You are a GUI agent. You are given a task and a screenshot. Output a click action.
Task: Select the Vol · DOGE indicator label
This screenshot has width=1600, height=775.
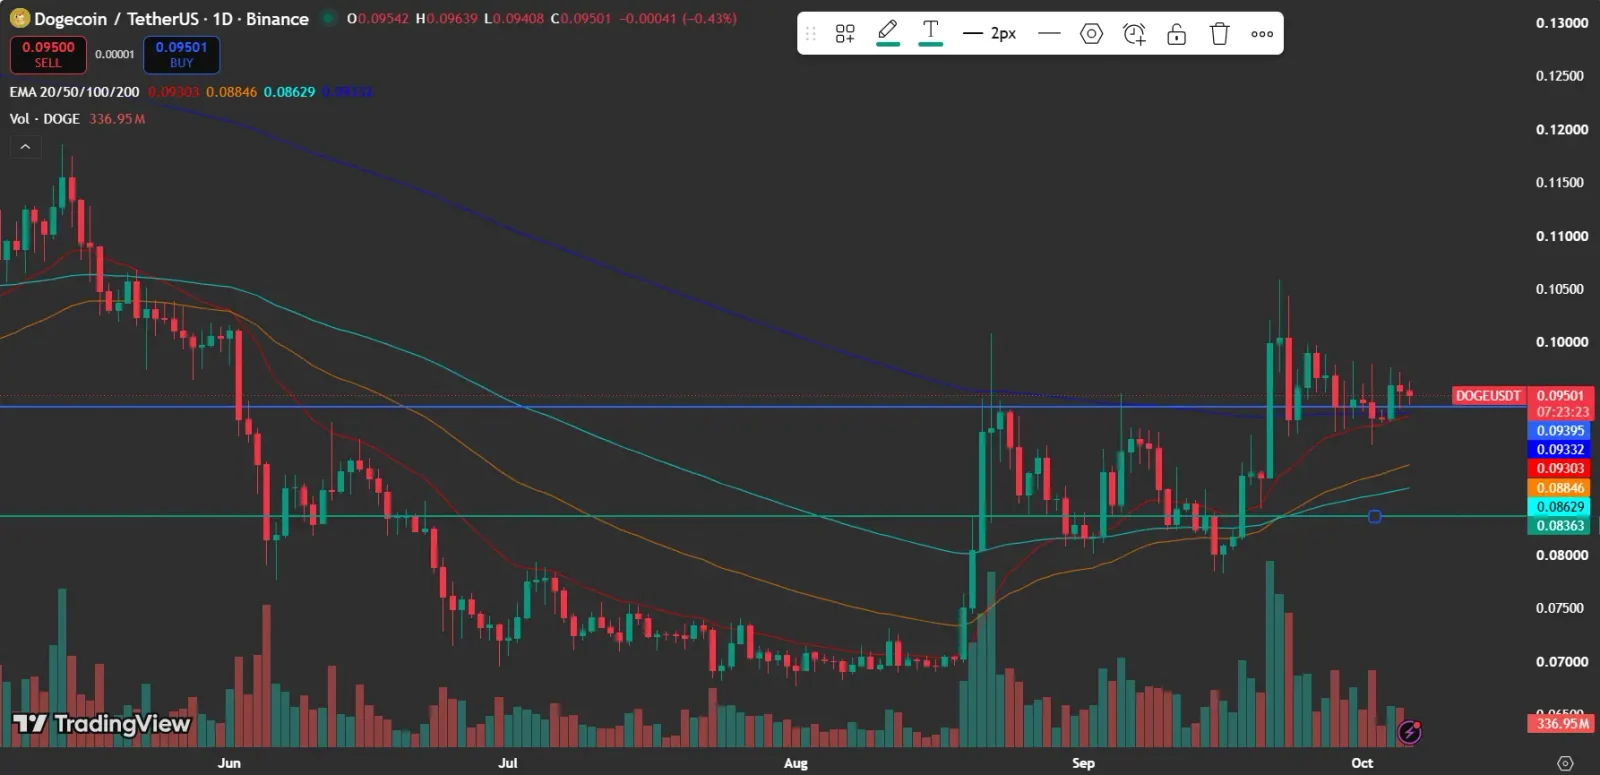[44, 119]
